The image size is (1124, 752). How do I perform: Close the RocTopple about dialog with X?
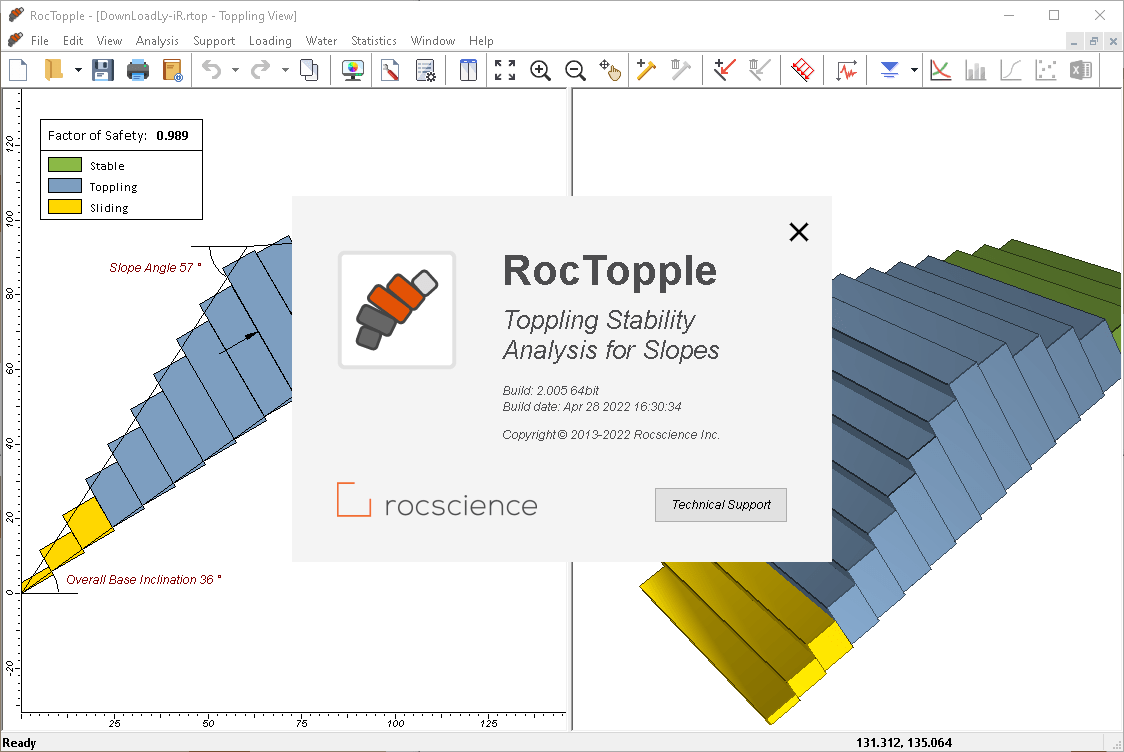pos(799,232)
